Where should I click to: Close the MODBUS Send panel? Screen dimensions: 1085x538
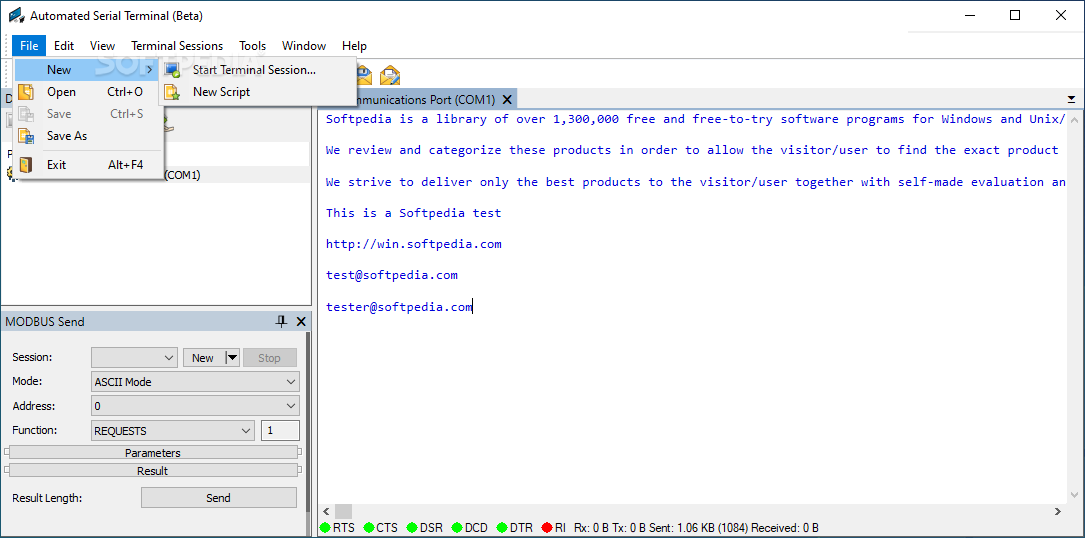(301, 321)
